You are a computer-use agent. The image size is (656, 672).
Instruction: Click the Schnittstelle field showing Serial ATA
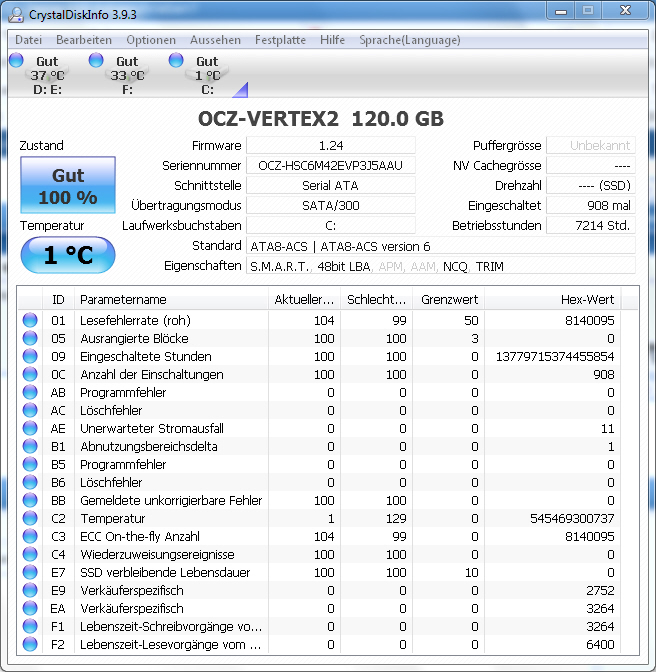331,186
